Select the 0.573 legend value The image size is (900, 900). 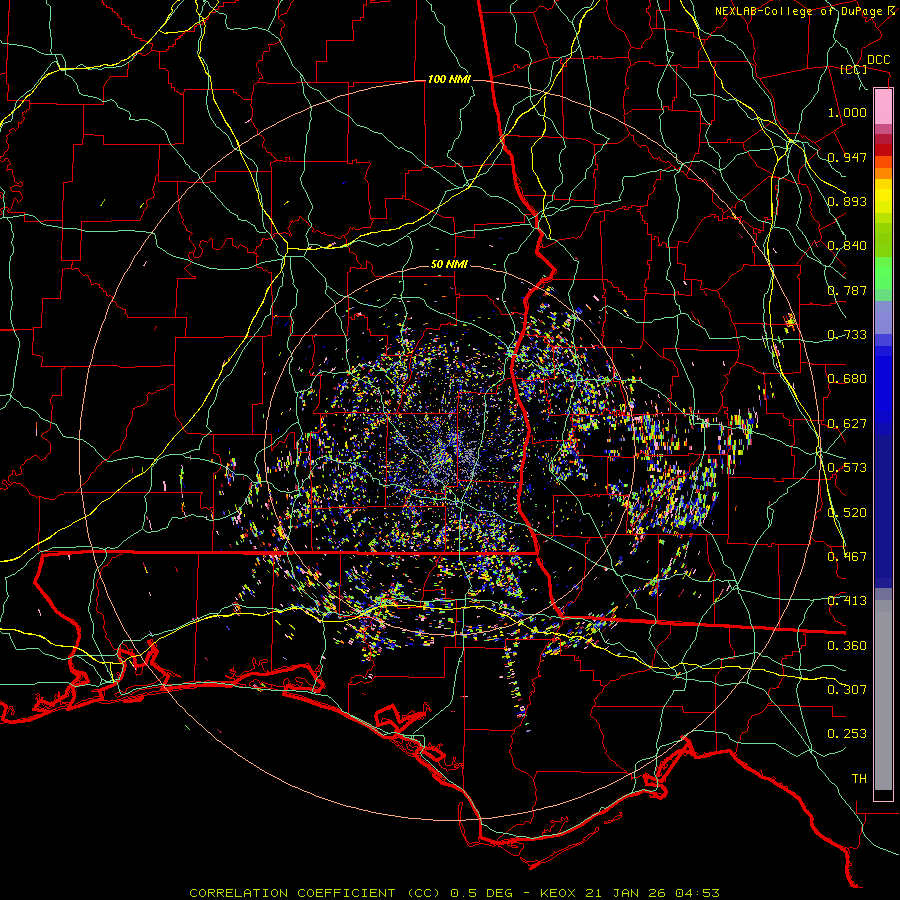[x=847, y=468]
